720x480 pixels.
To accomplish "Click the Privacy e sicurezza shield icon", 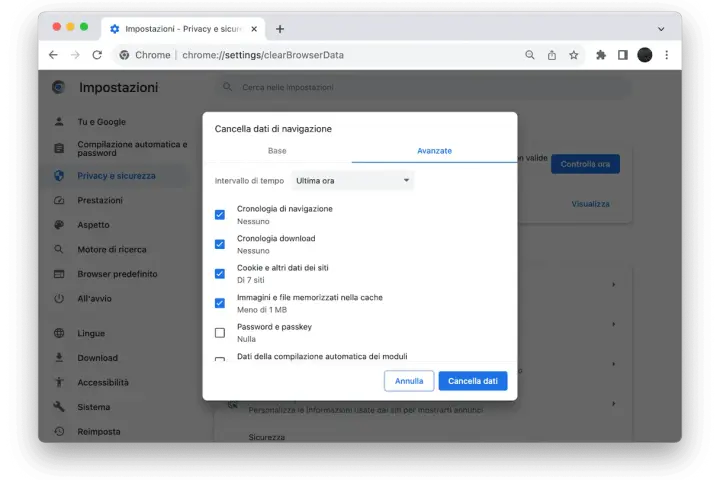I will [59, 175].
